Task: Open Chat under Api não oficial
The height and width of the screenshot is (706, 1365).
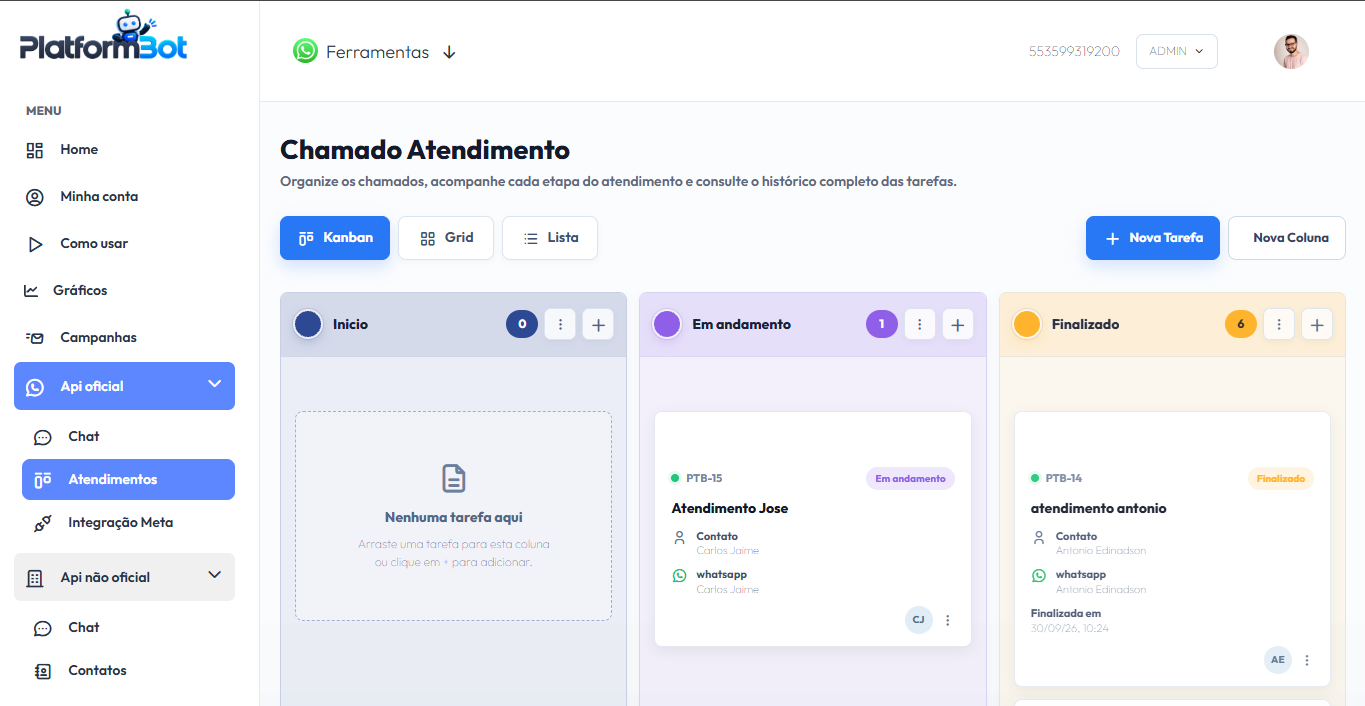Action: coord(84,628)
